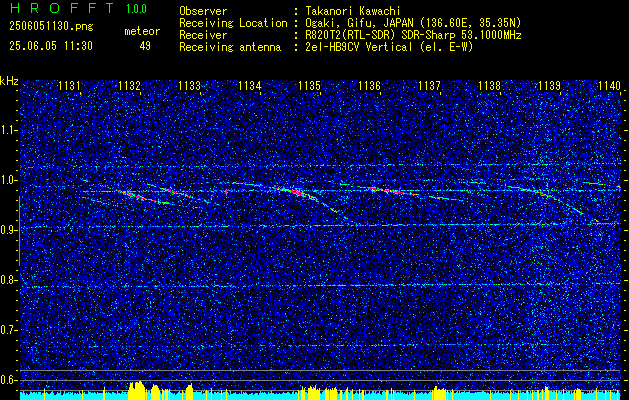Image resolution: width=629 pixels, height=400 pixels.
Task: Click time marker 1133
Action: (x=189, y=85)
